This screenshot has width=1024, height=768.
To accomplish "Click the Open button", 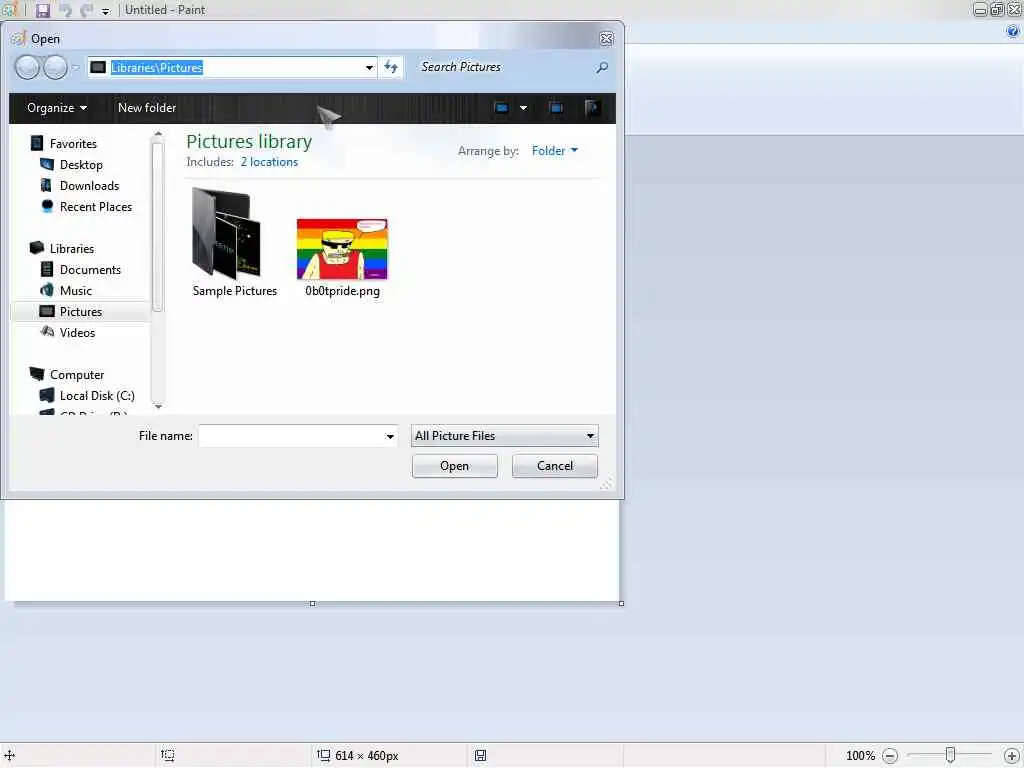I will (455, 466).
